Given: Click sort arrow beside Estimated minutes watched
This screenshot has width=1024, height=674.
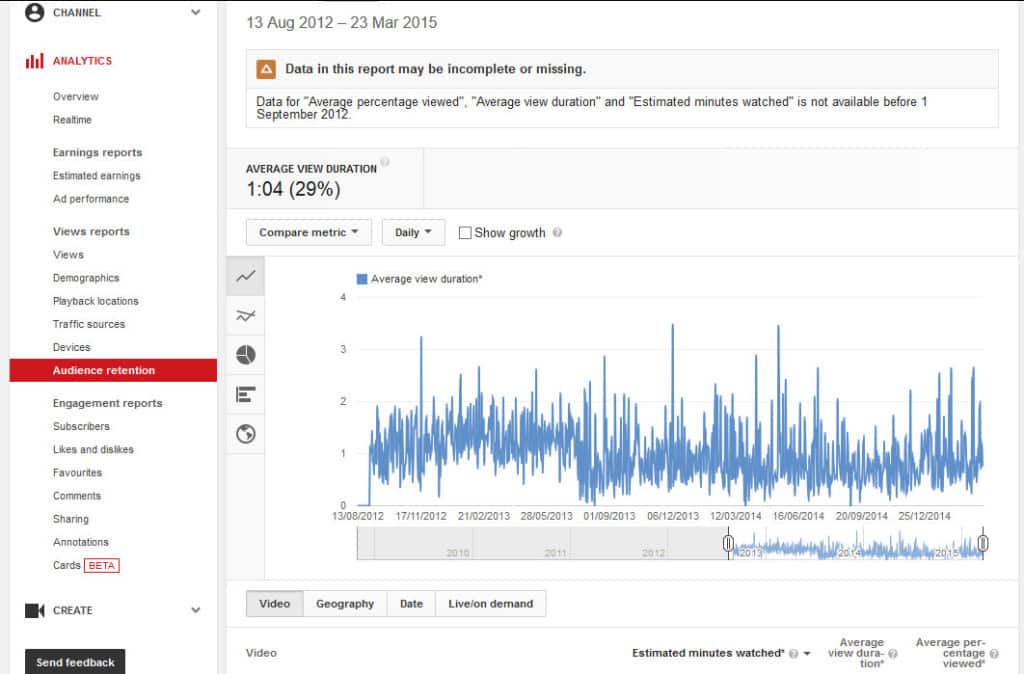Looking at the screenshot, I should 807,653.
